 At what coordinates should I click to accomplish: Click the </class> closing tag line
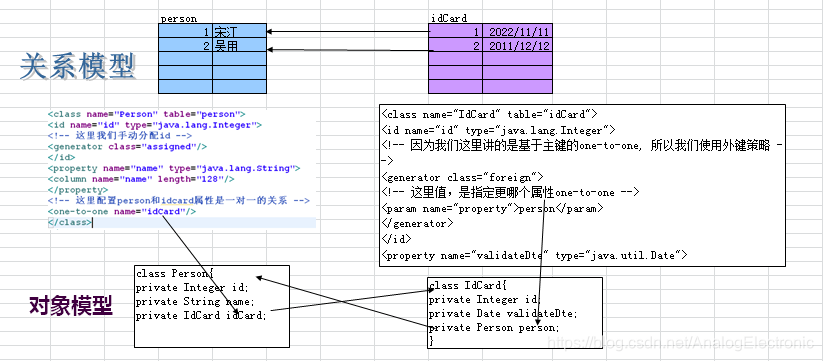coord(70,222)
